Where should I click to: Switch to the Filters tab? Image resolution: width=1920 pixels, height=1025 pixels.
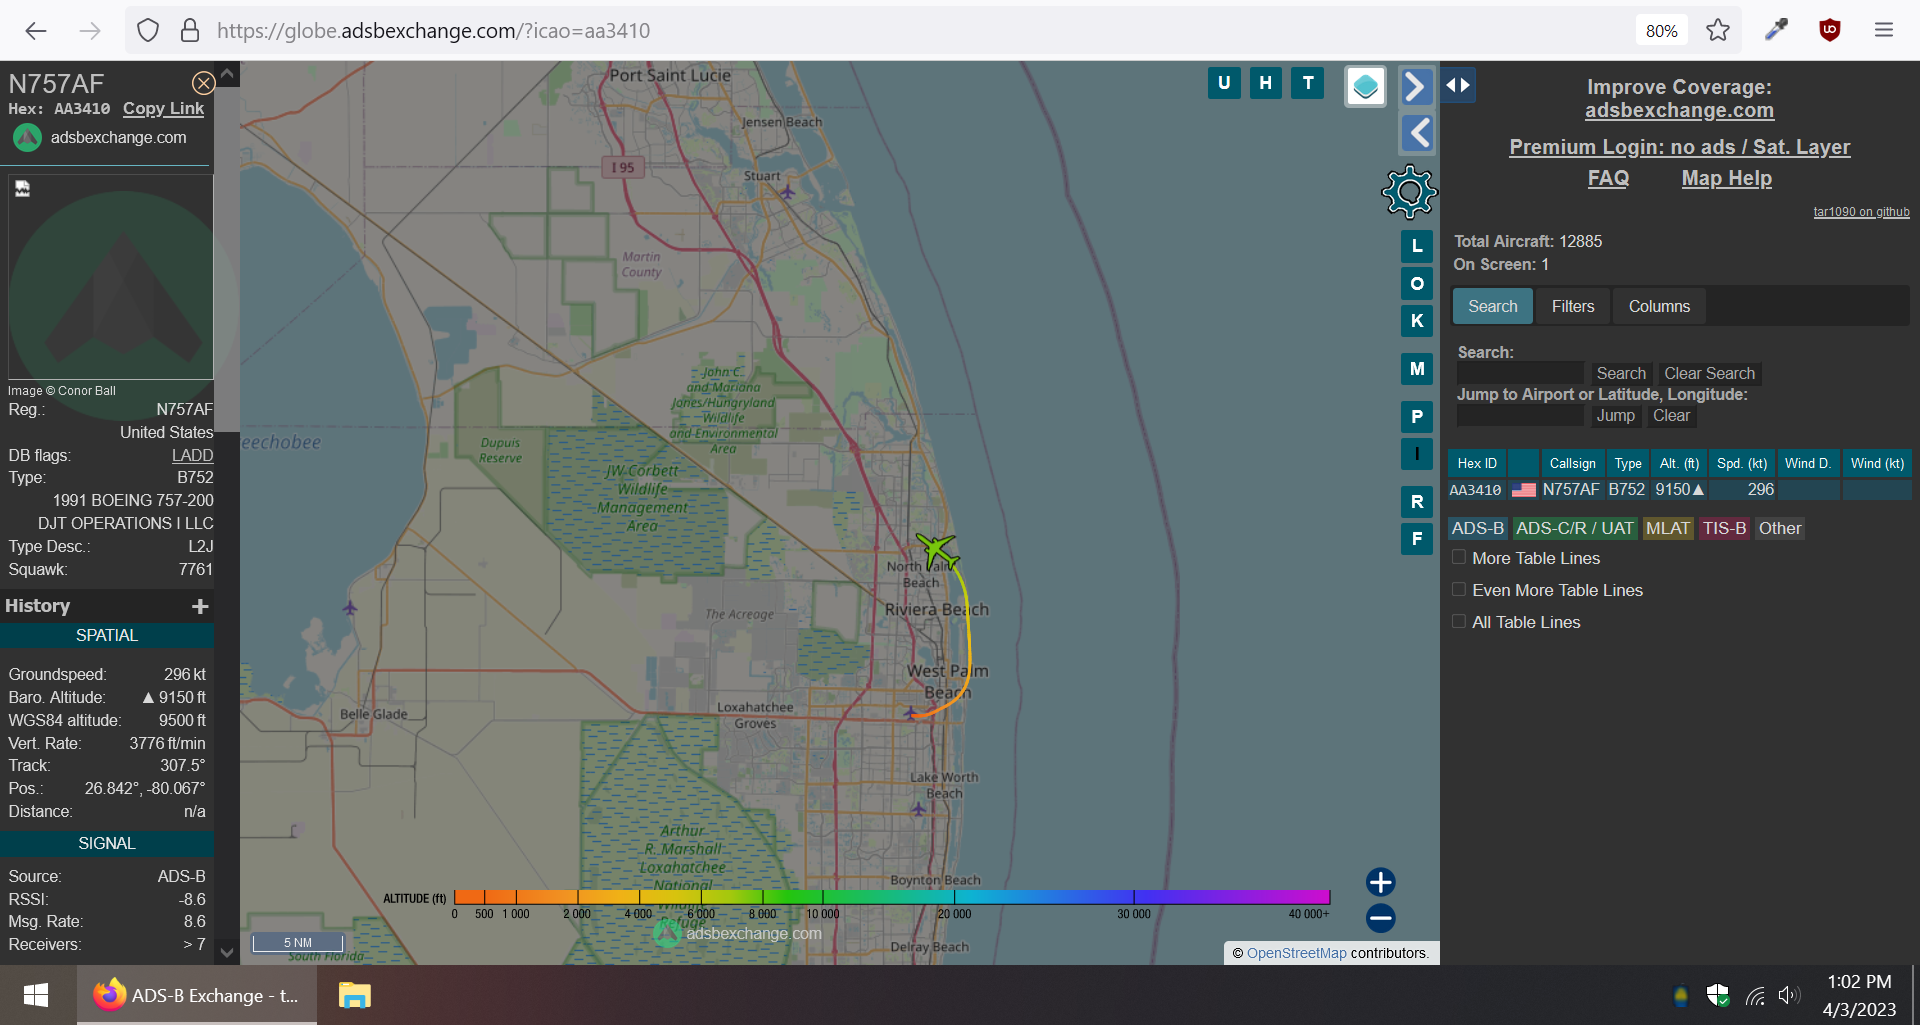(1573, 306)
